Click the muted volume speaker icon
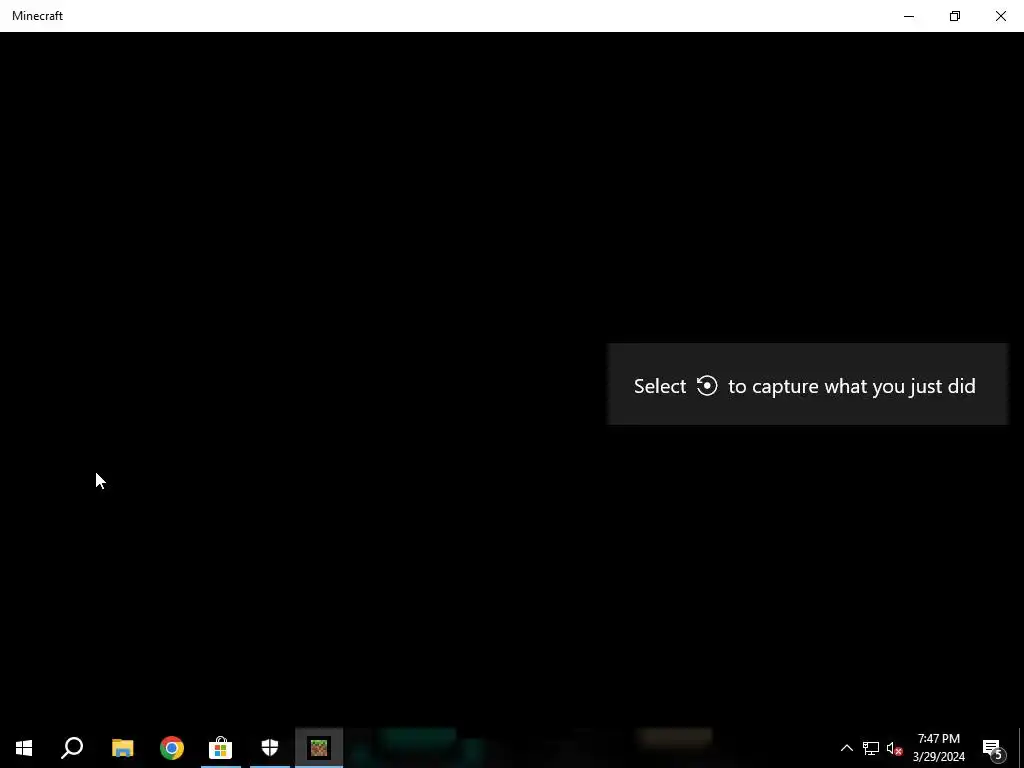 coord(894,748)
